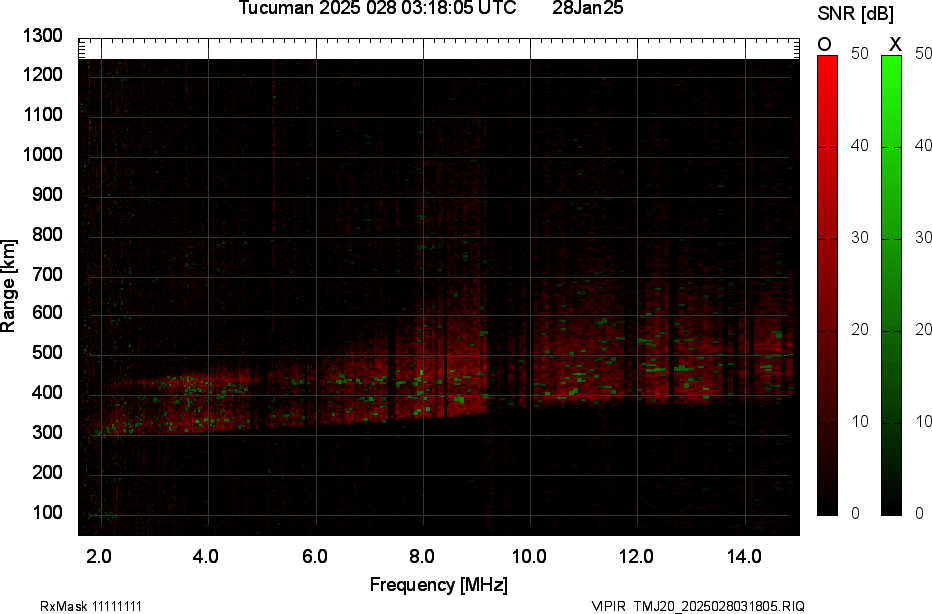Click the 2.0 tick on frequency axis
The image size is (932, 614).
click(x=100, y=556)
